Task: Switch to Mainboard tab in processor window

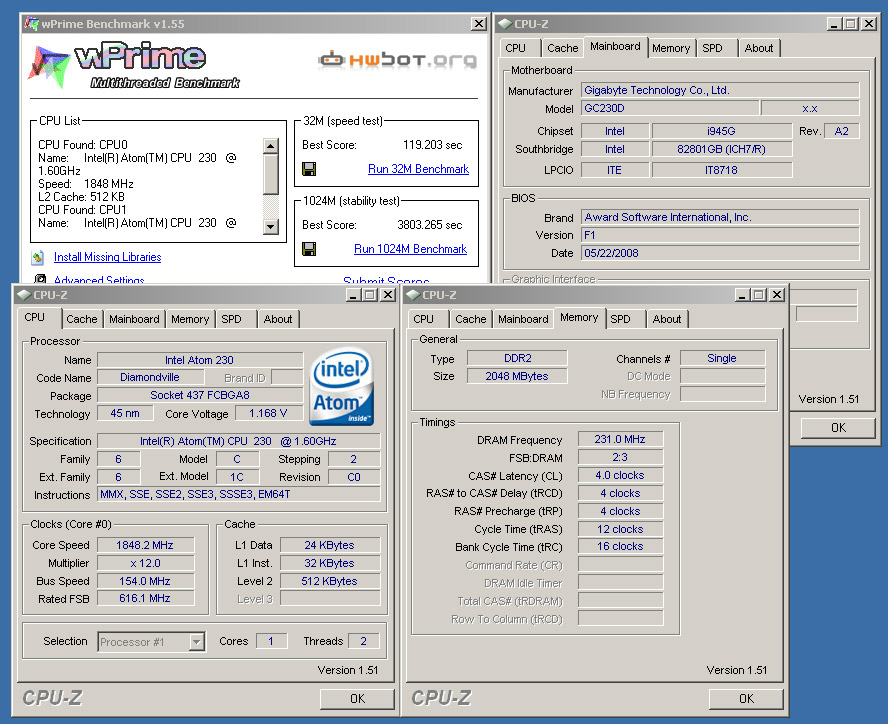Action: point(134,319)
